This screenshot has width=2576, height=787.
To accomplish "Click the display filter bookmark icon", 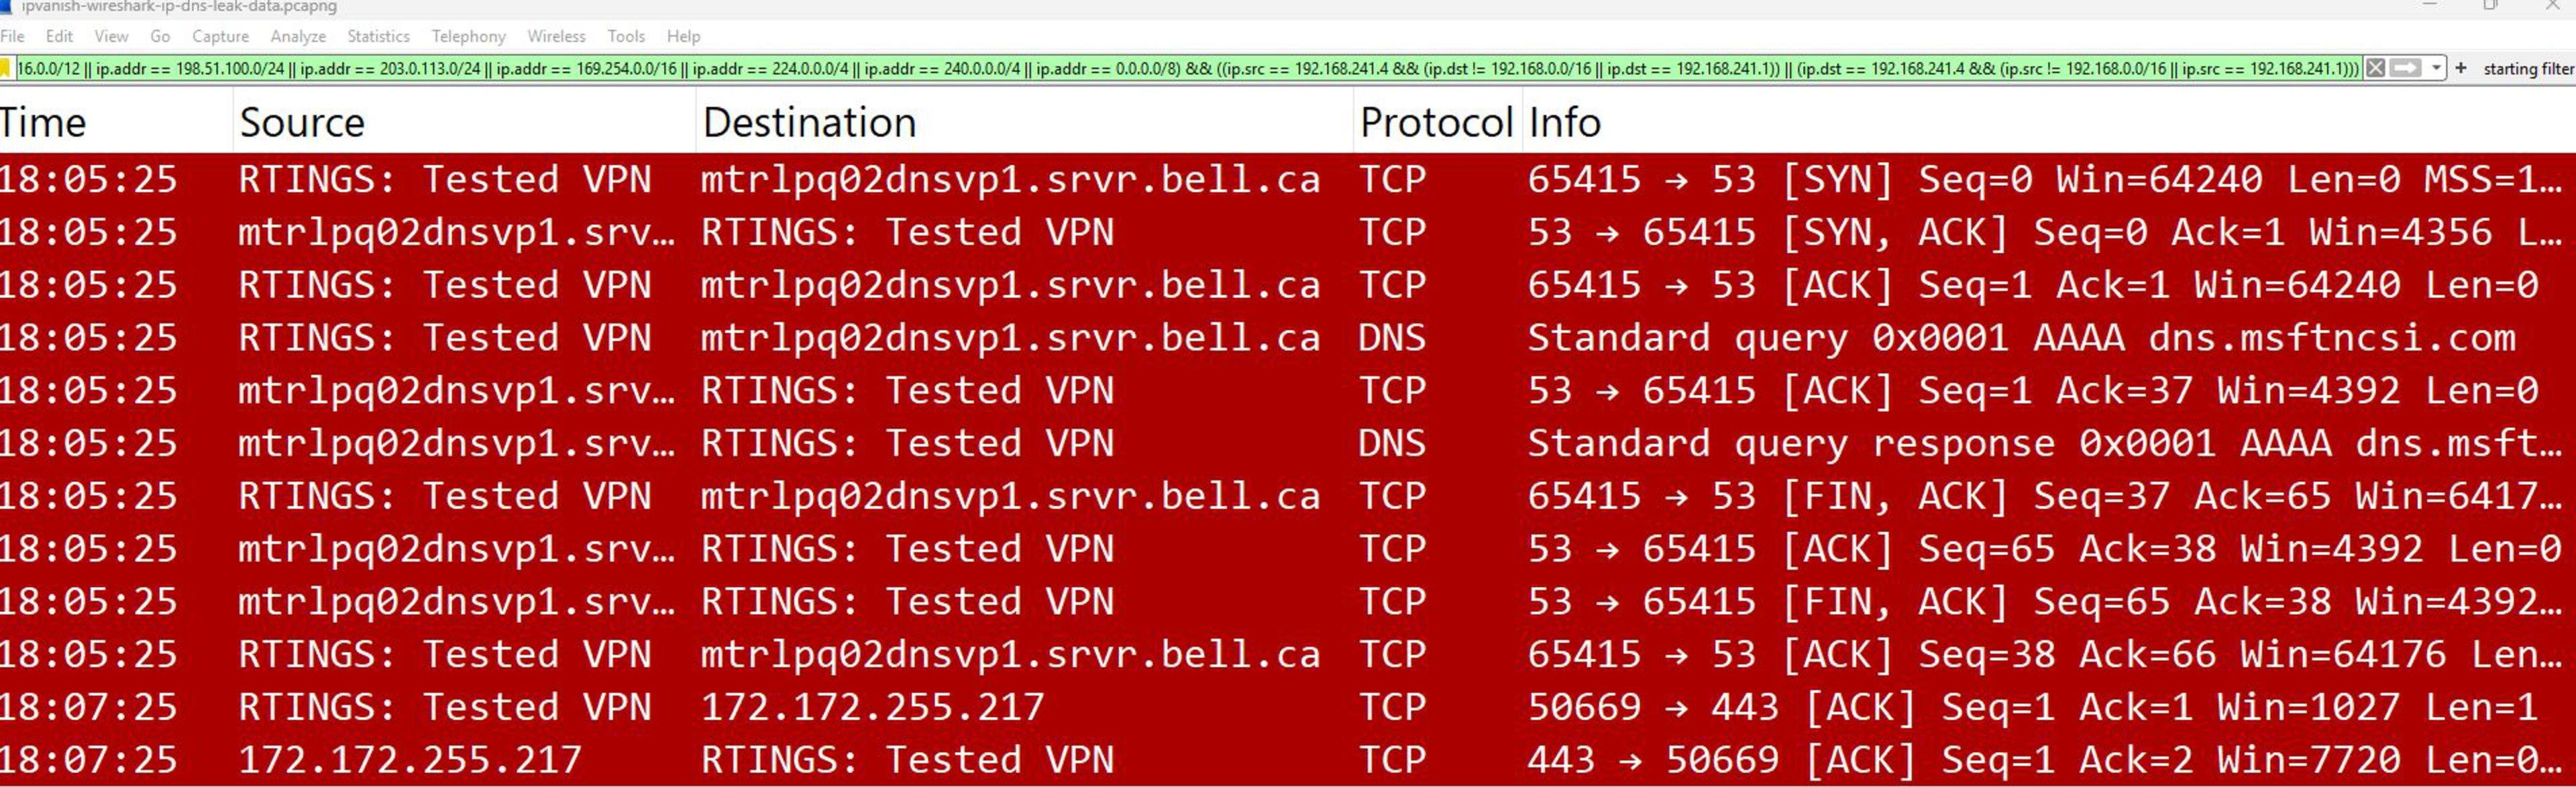I will [x=5, y=69].
